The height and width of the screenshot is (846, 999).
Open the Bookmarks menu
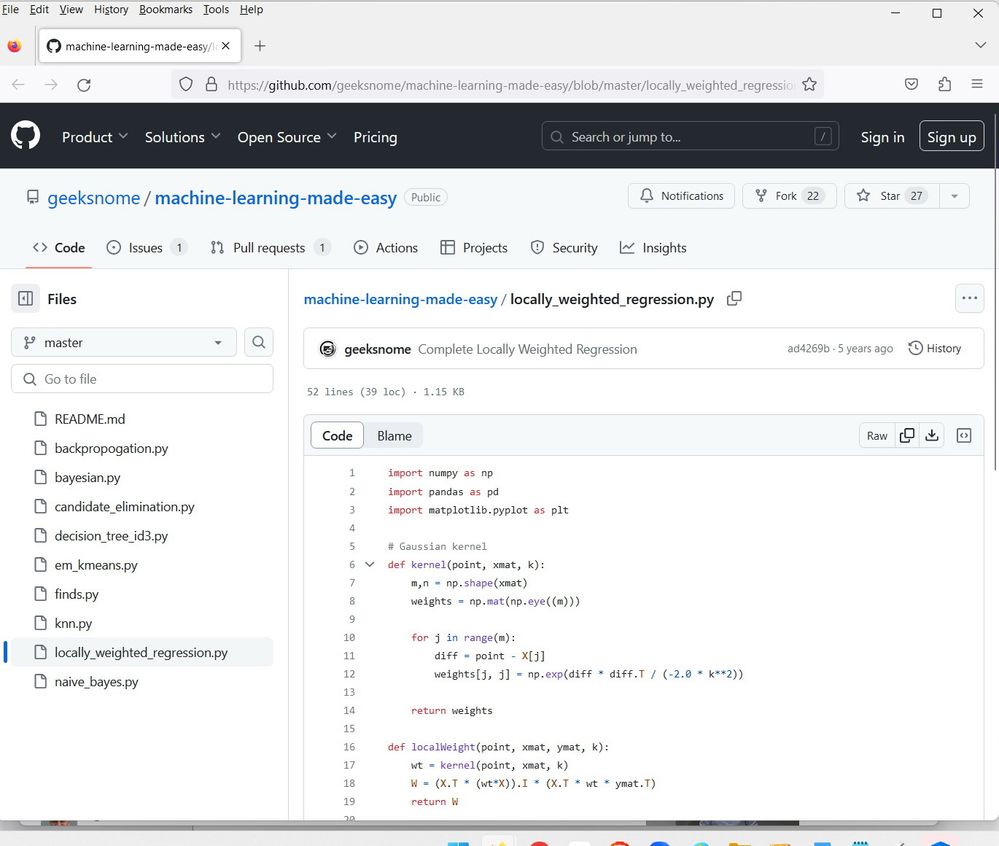[166, 10]
